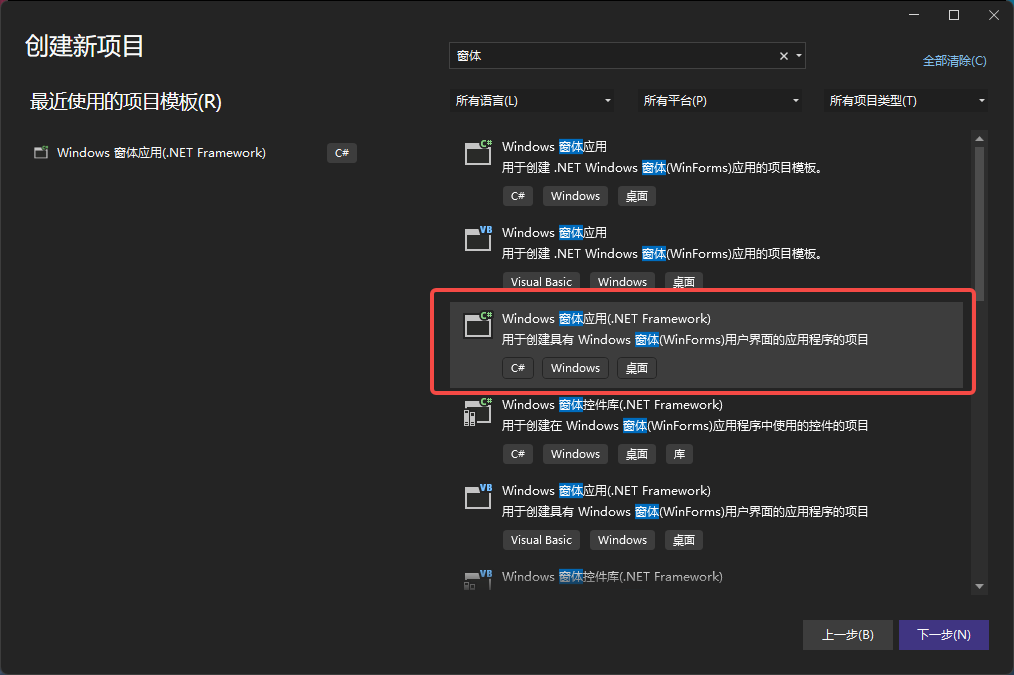The image size is (1014, 675).
Task: Click the 下一步(N) button
Action: click(x=944, y=635)
